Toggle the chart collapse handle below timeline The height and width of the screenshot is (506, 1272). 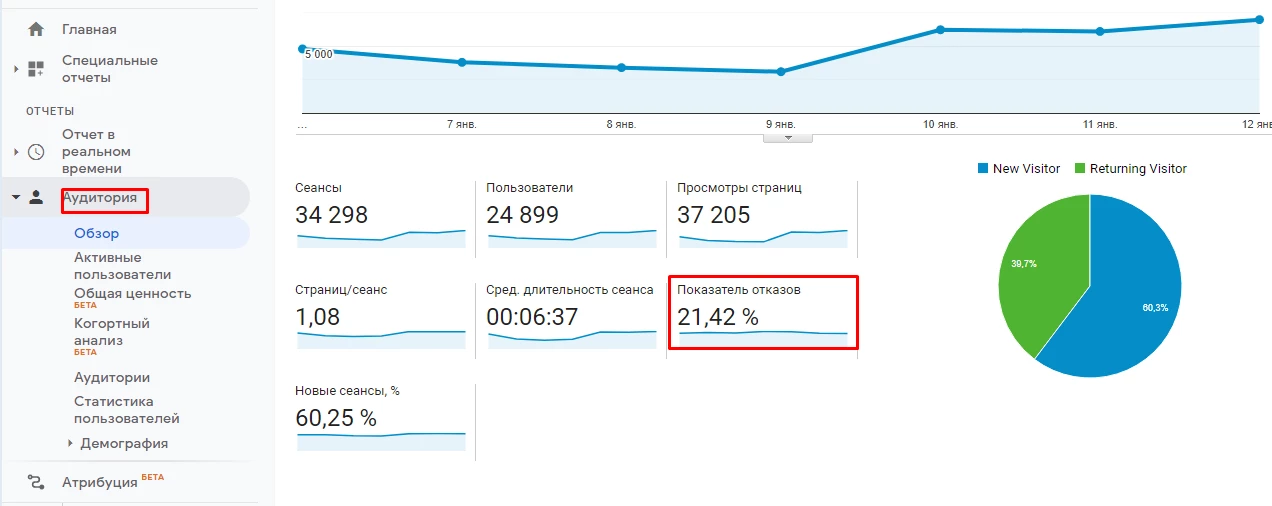pyautogui.click(x=788, y=138)
